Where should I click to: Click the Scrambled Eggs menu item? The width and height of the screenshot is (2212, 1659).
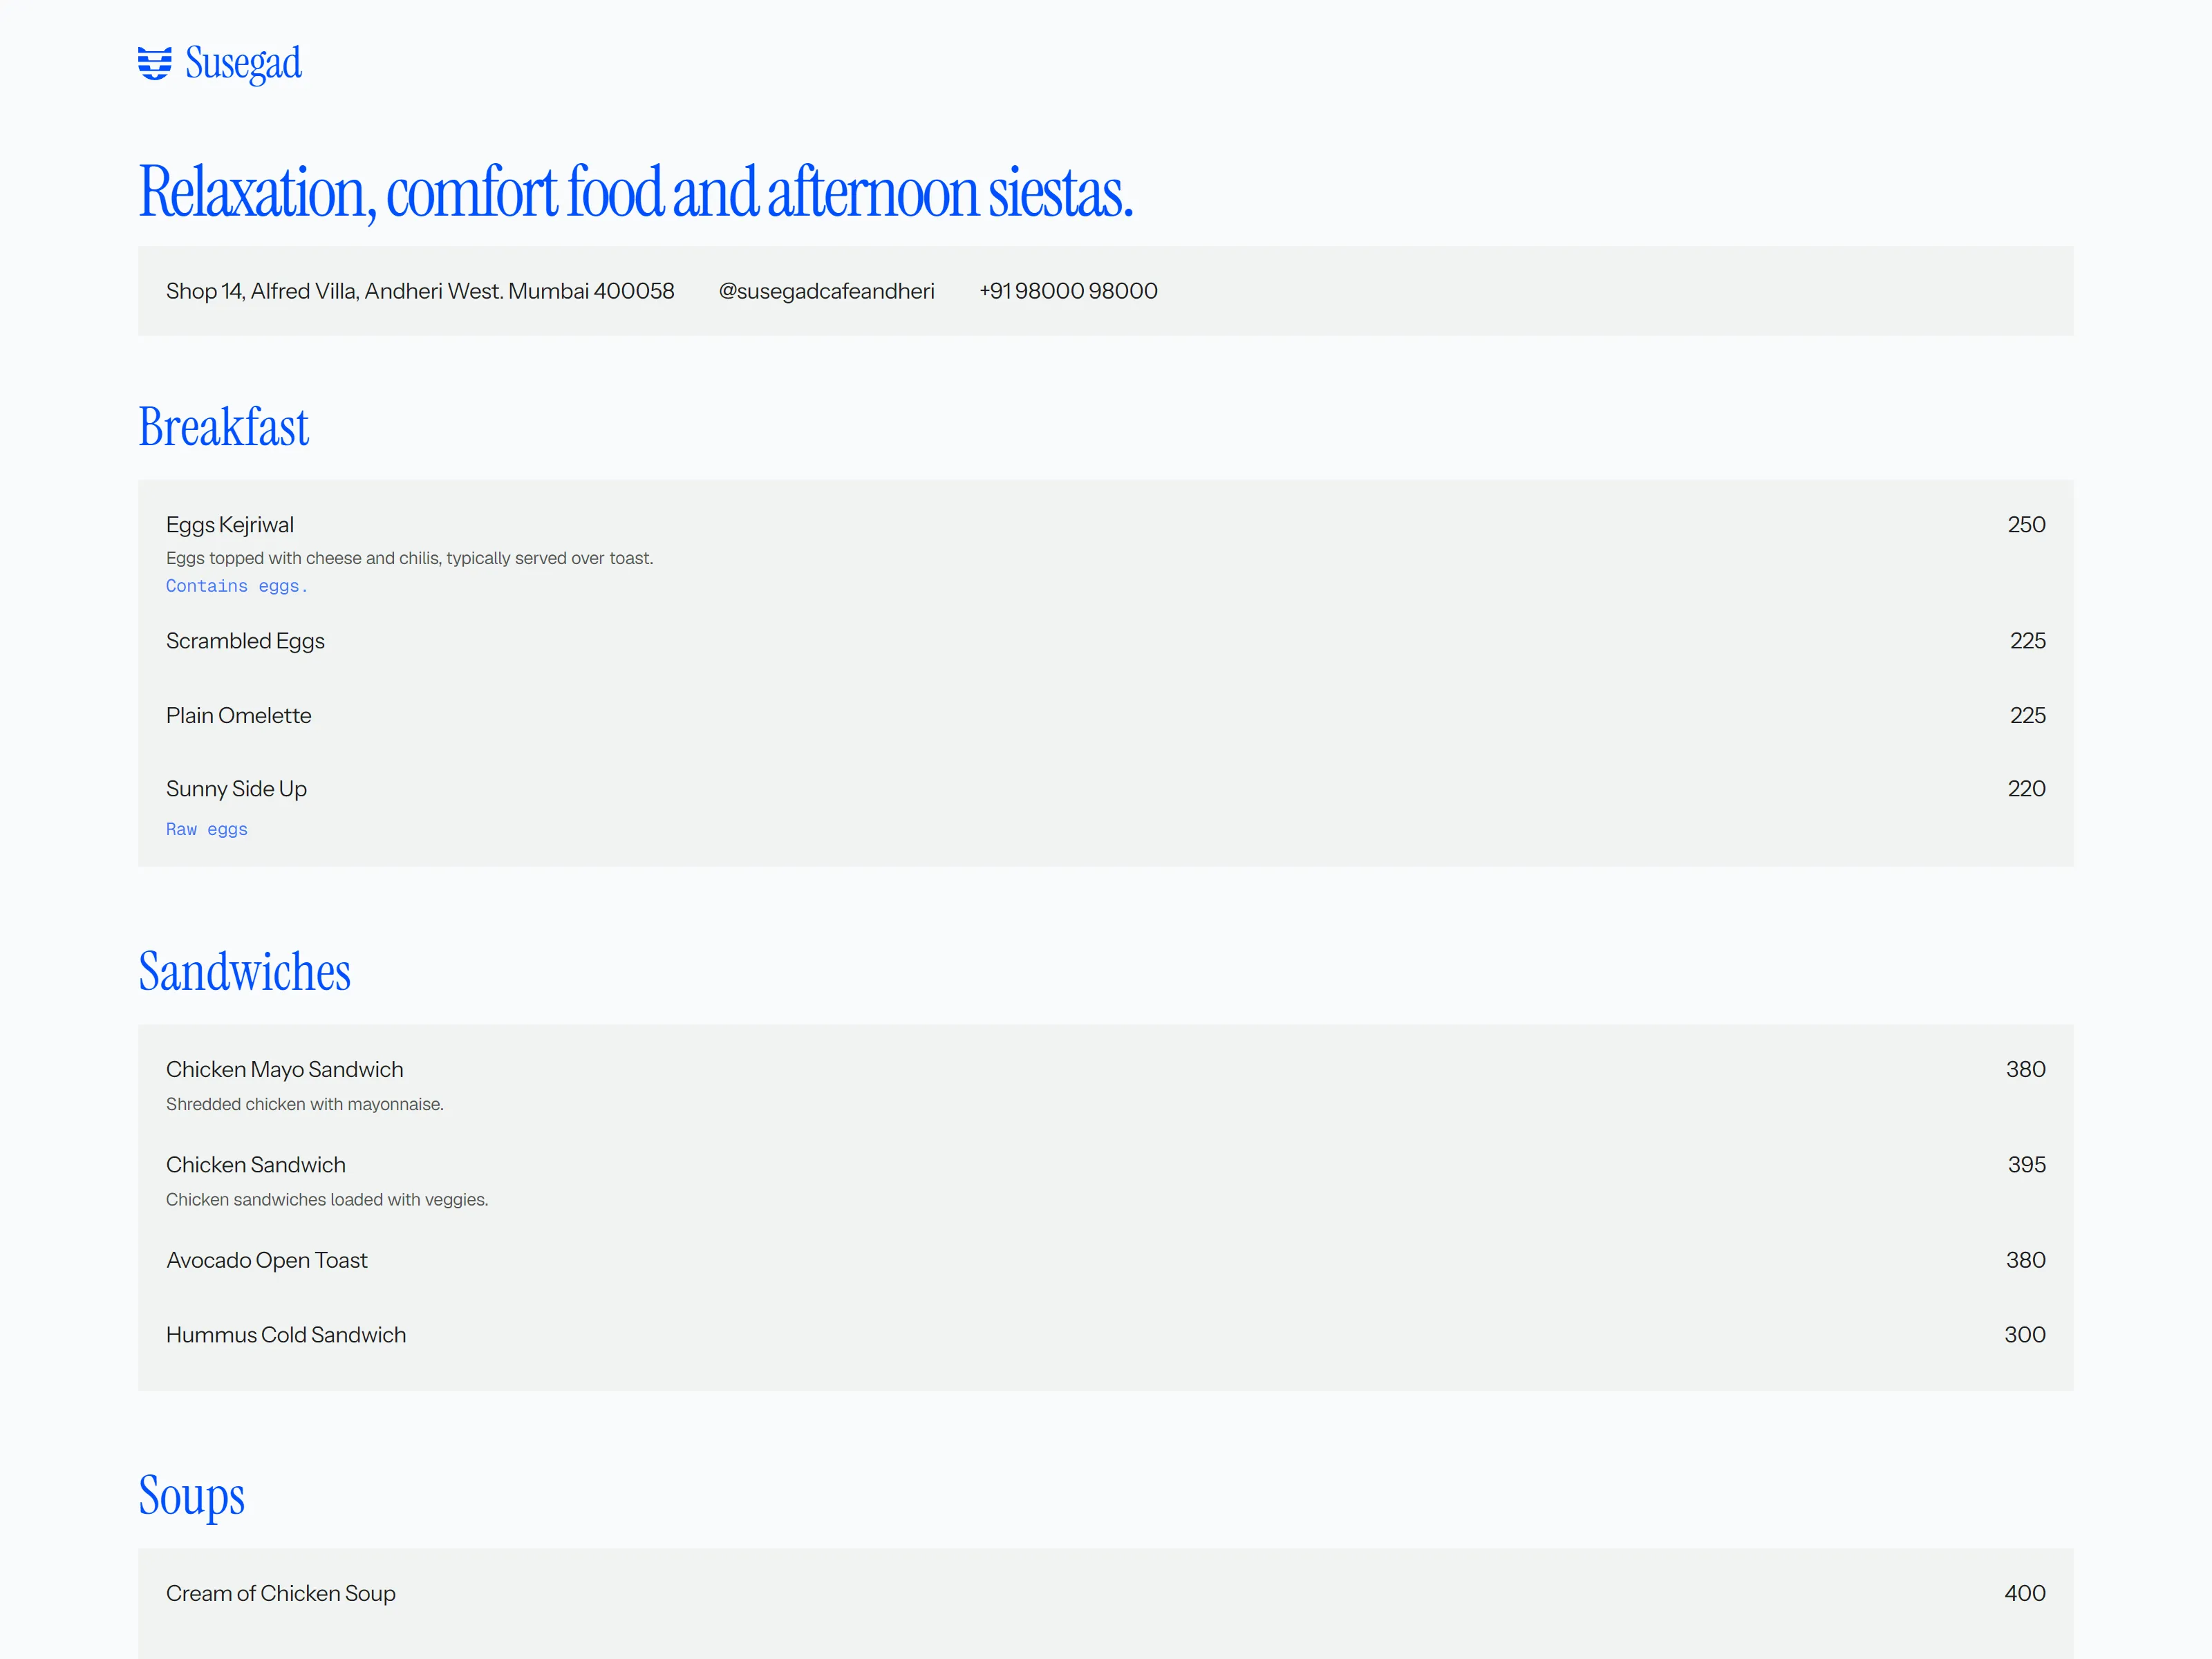pos(245,641)
